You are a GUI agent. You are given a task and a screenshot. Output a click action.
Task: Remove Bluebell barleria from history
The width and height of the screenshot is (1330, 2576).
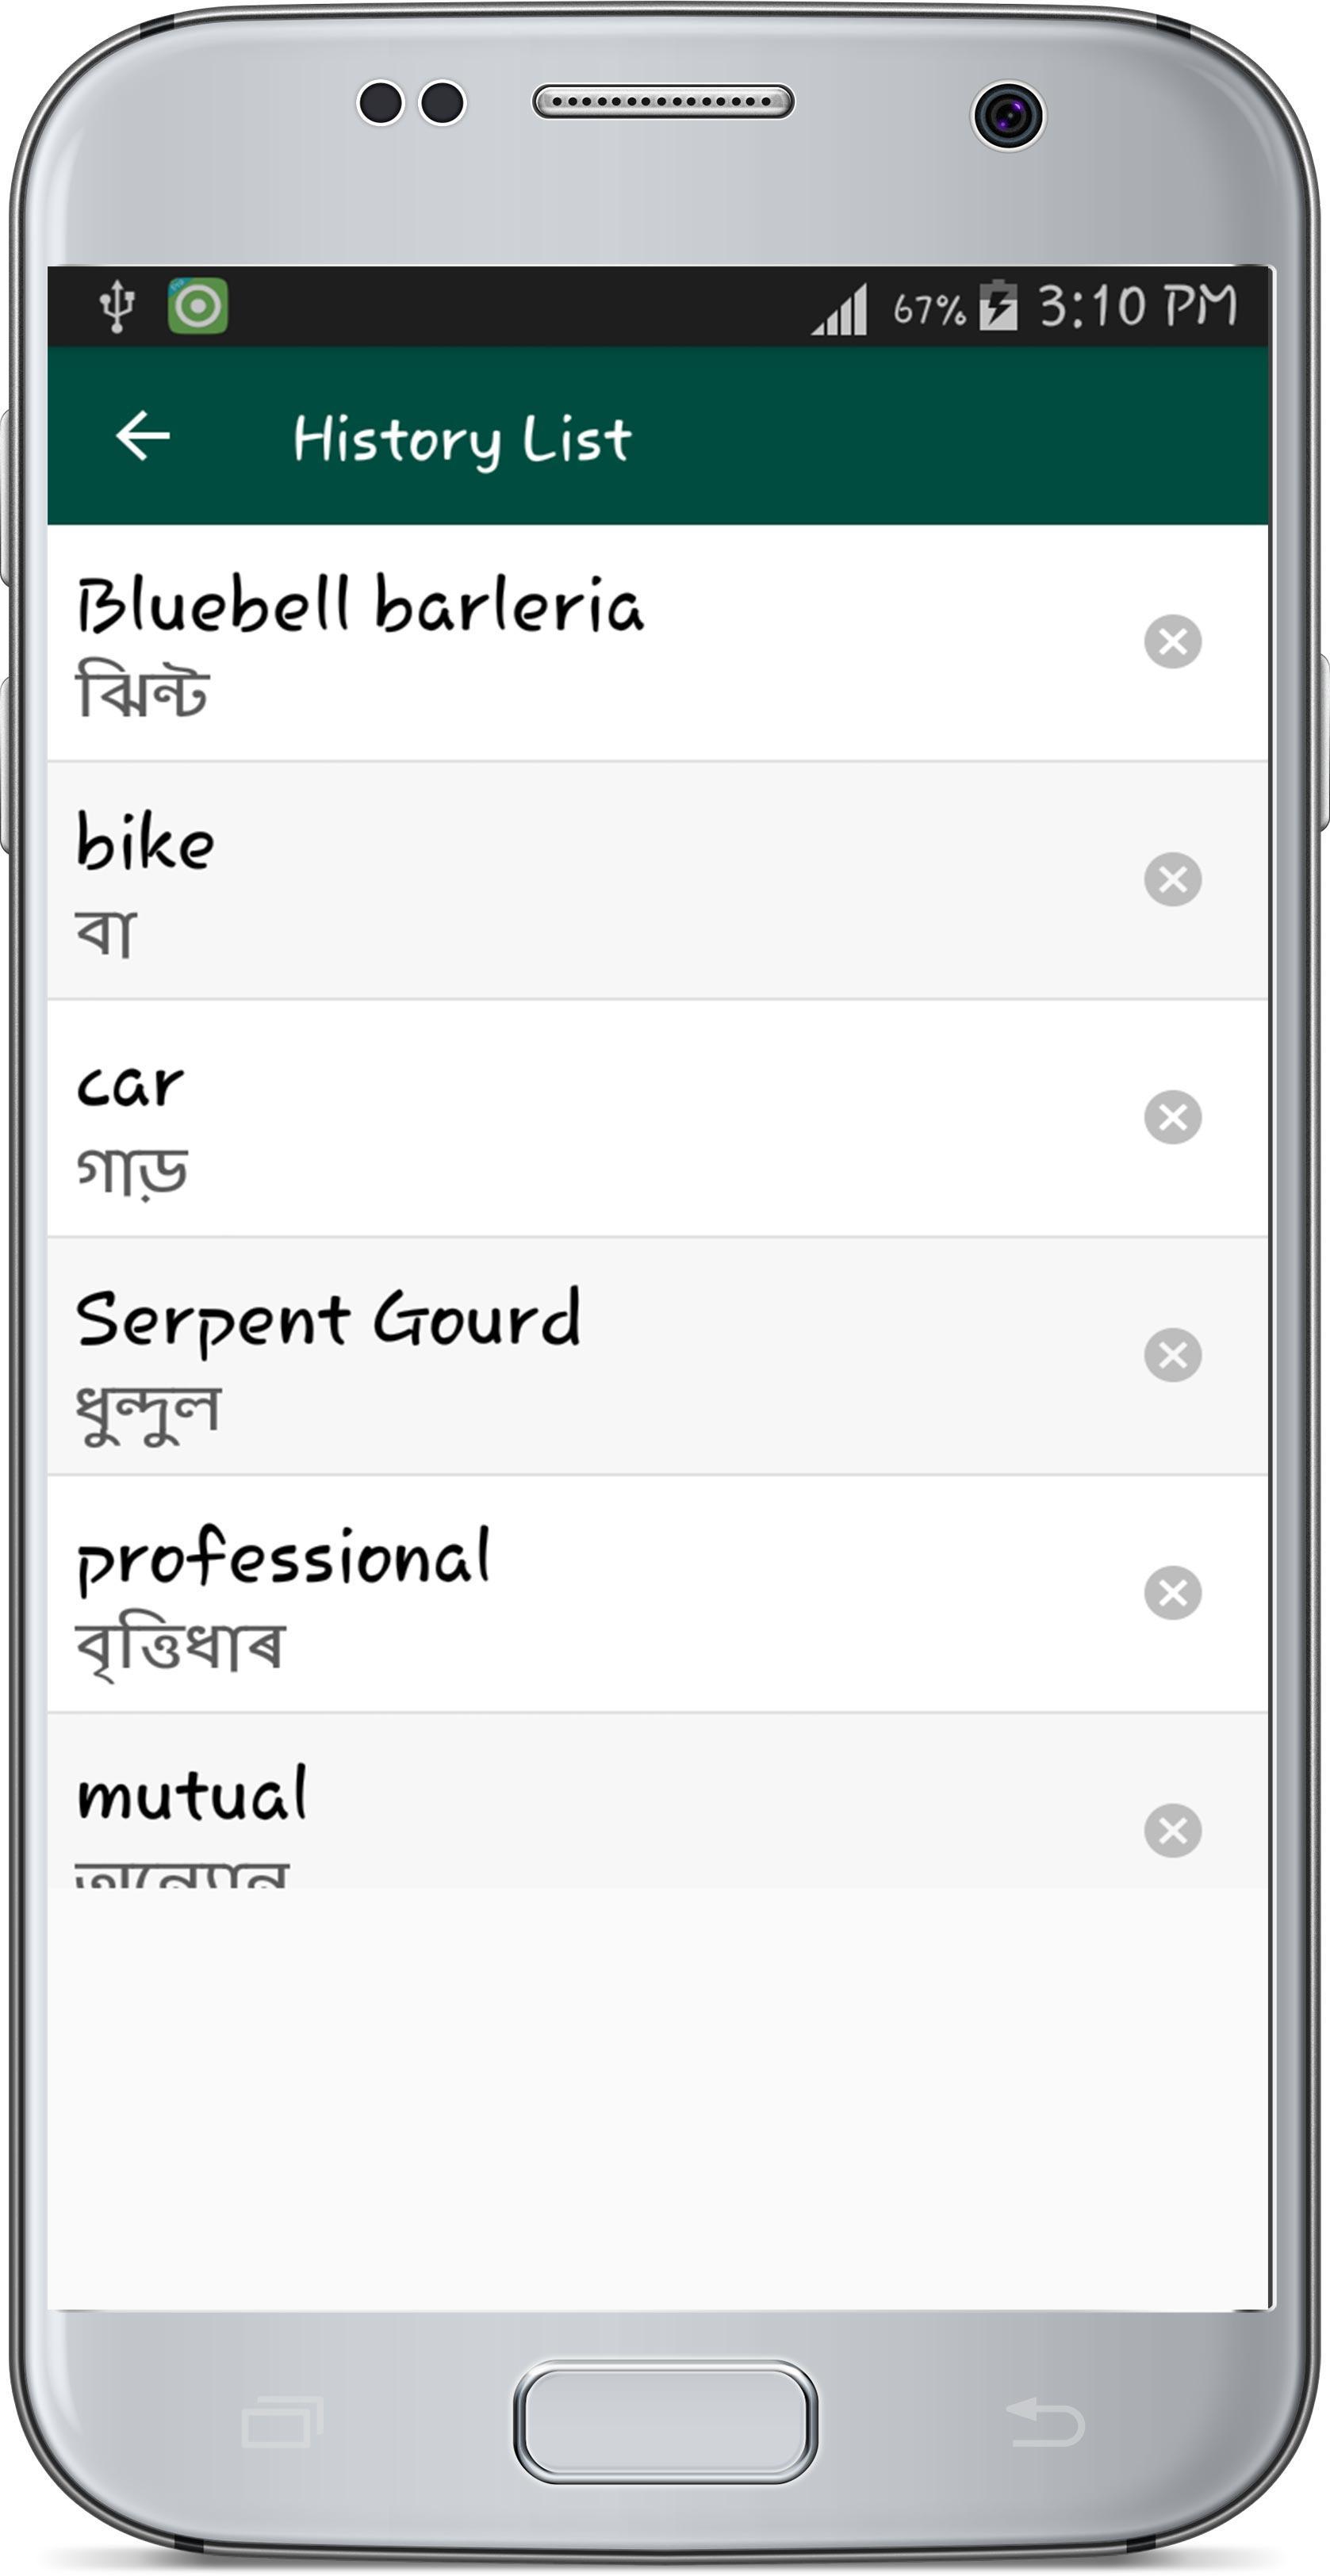tap(1172, 641)
